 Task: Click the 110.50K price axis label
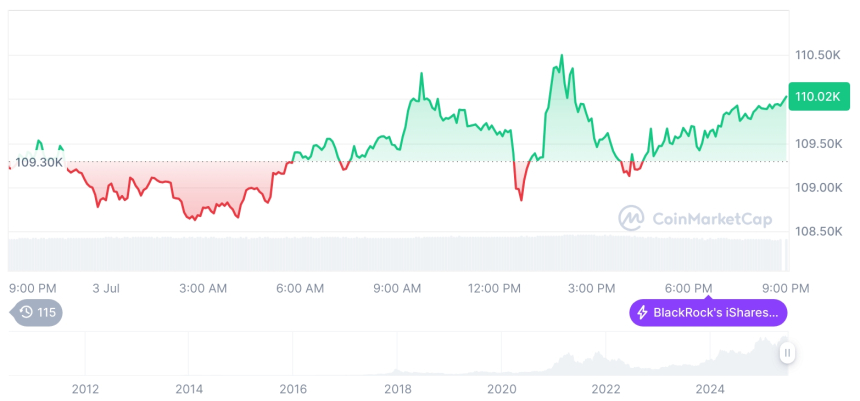point(816,55)
